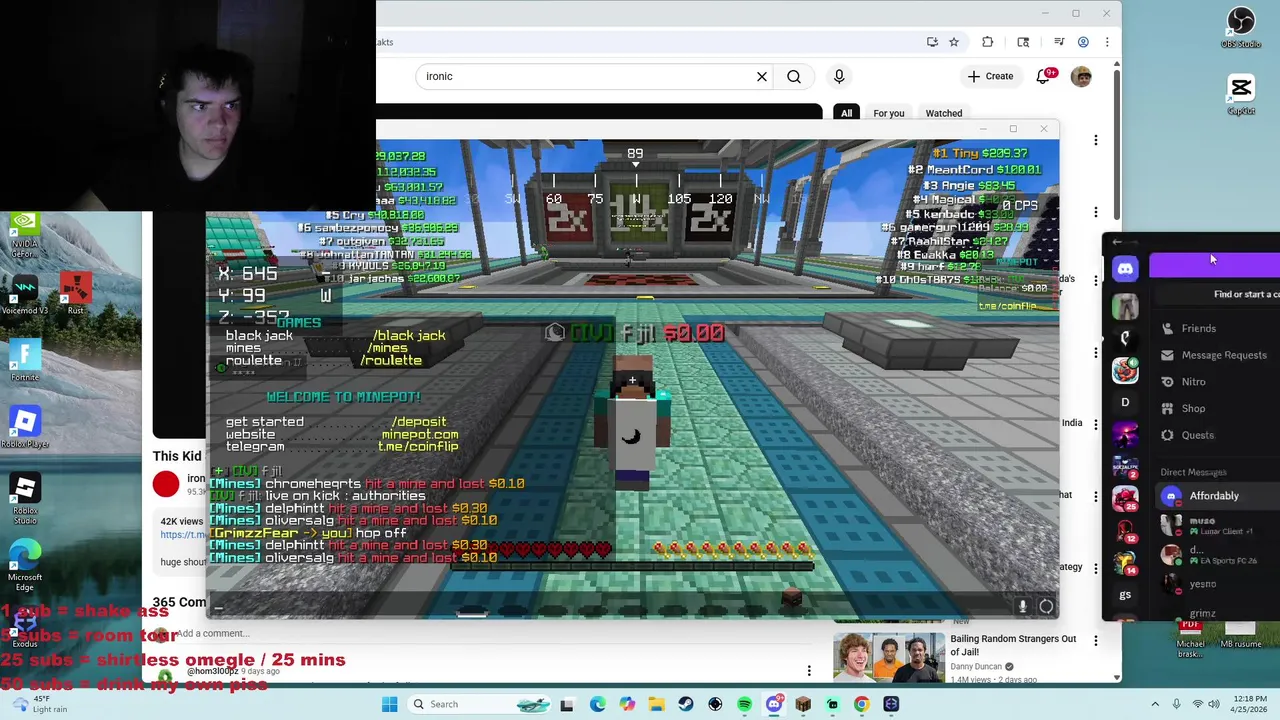Image resolution: width=1280 pixels, height=720 pixels.
Task: Open the Discord home button in Discord
Action: (1125, 268)
